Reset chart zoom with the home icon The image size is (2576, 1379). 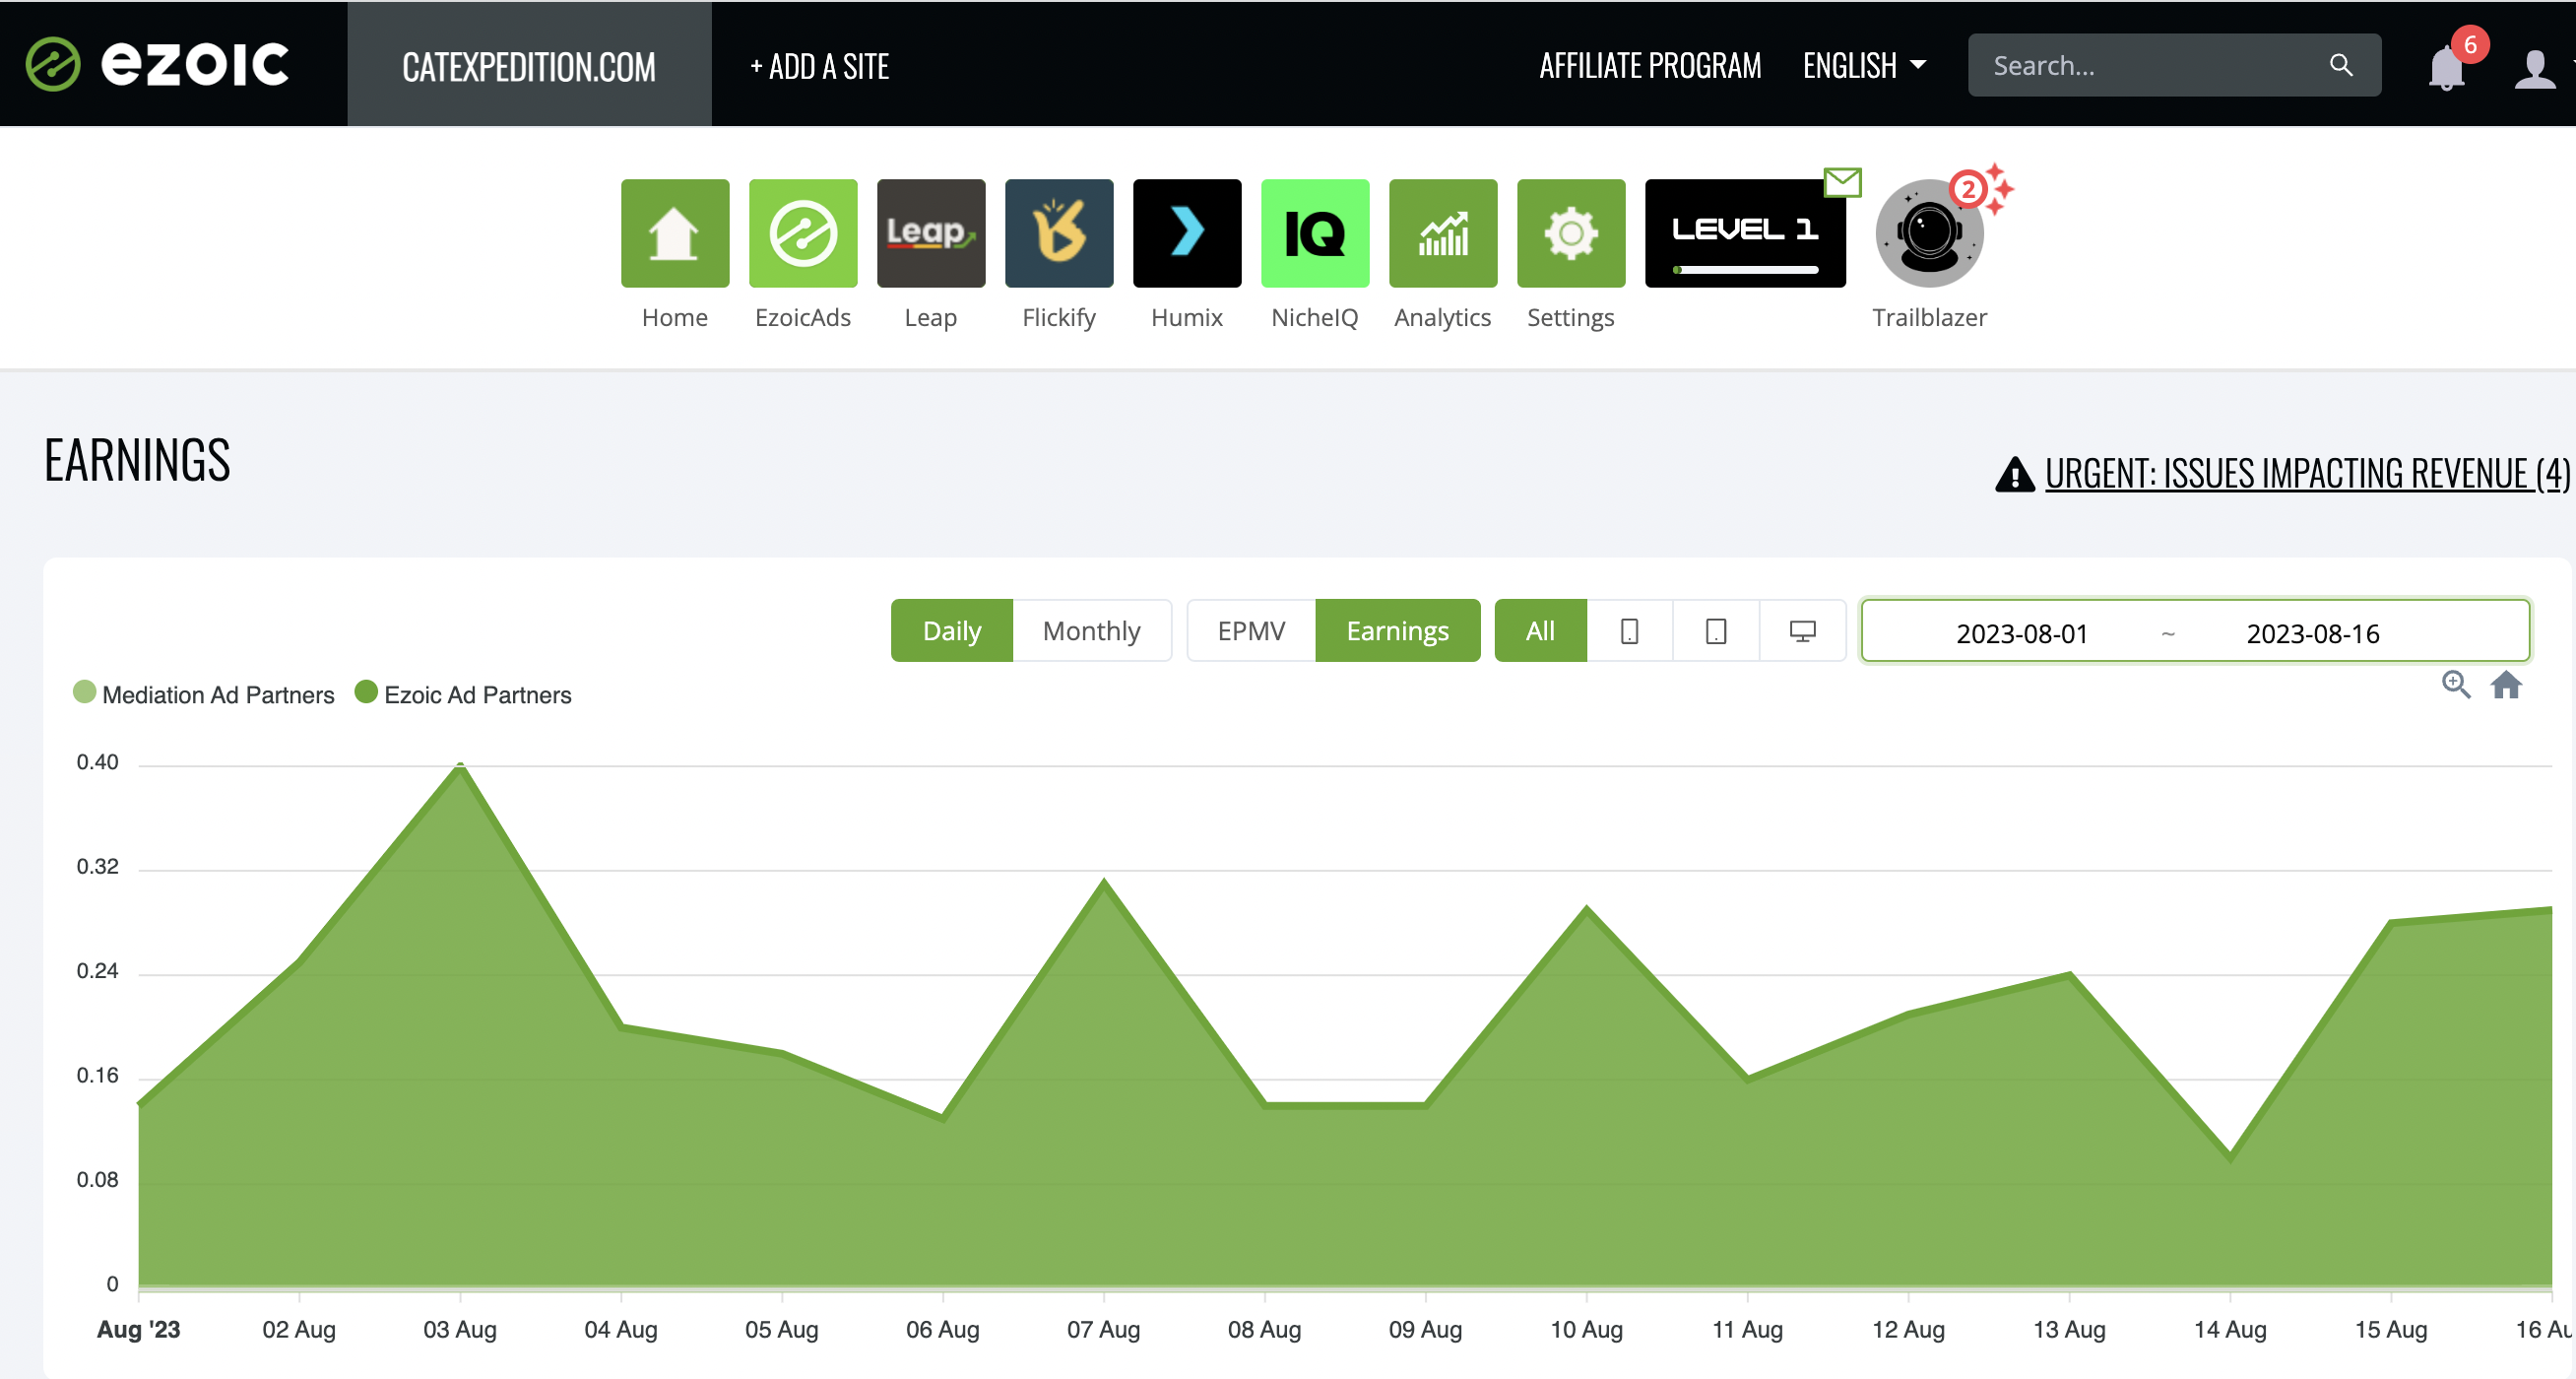[2506, 685]
